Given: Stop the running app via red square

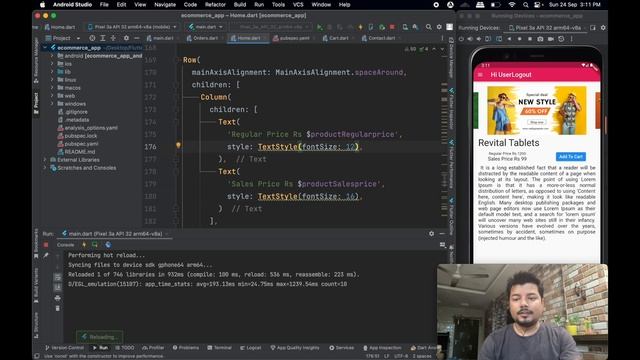Looking at the screenshot, I should pyautogui.click(x=392, y=27).
